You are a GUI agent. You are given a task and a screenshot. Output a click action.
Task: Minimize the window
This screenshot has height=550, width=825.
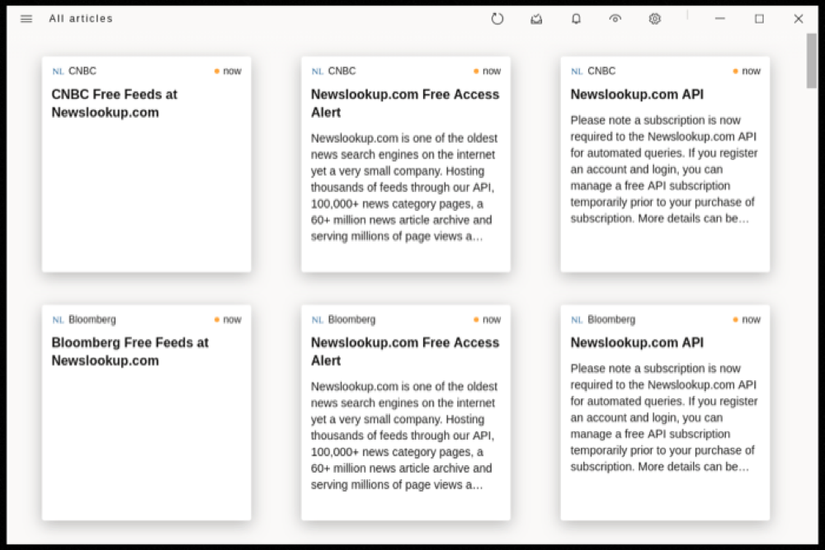[720, 19]
